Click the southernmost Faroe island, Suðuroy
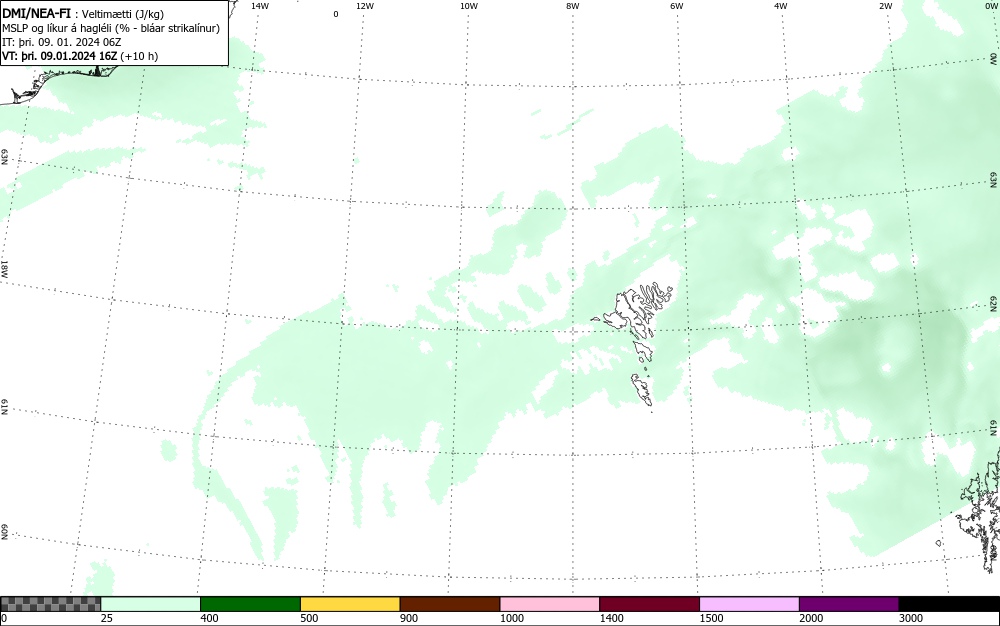 coord(642,389)
